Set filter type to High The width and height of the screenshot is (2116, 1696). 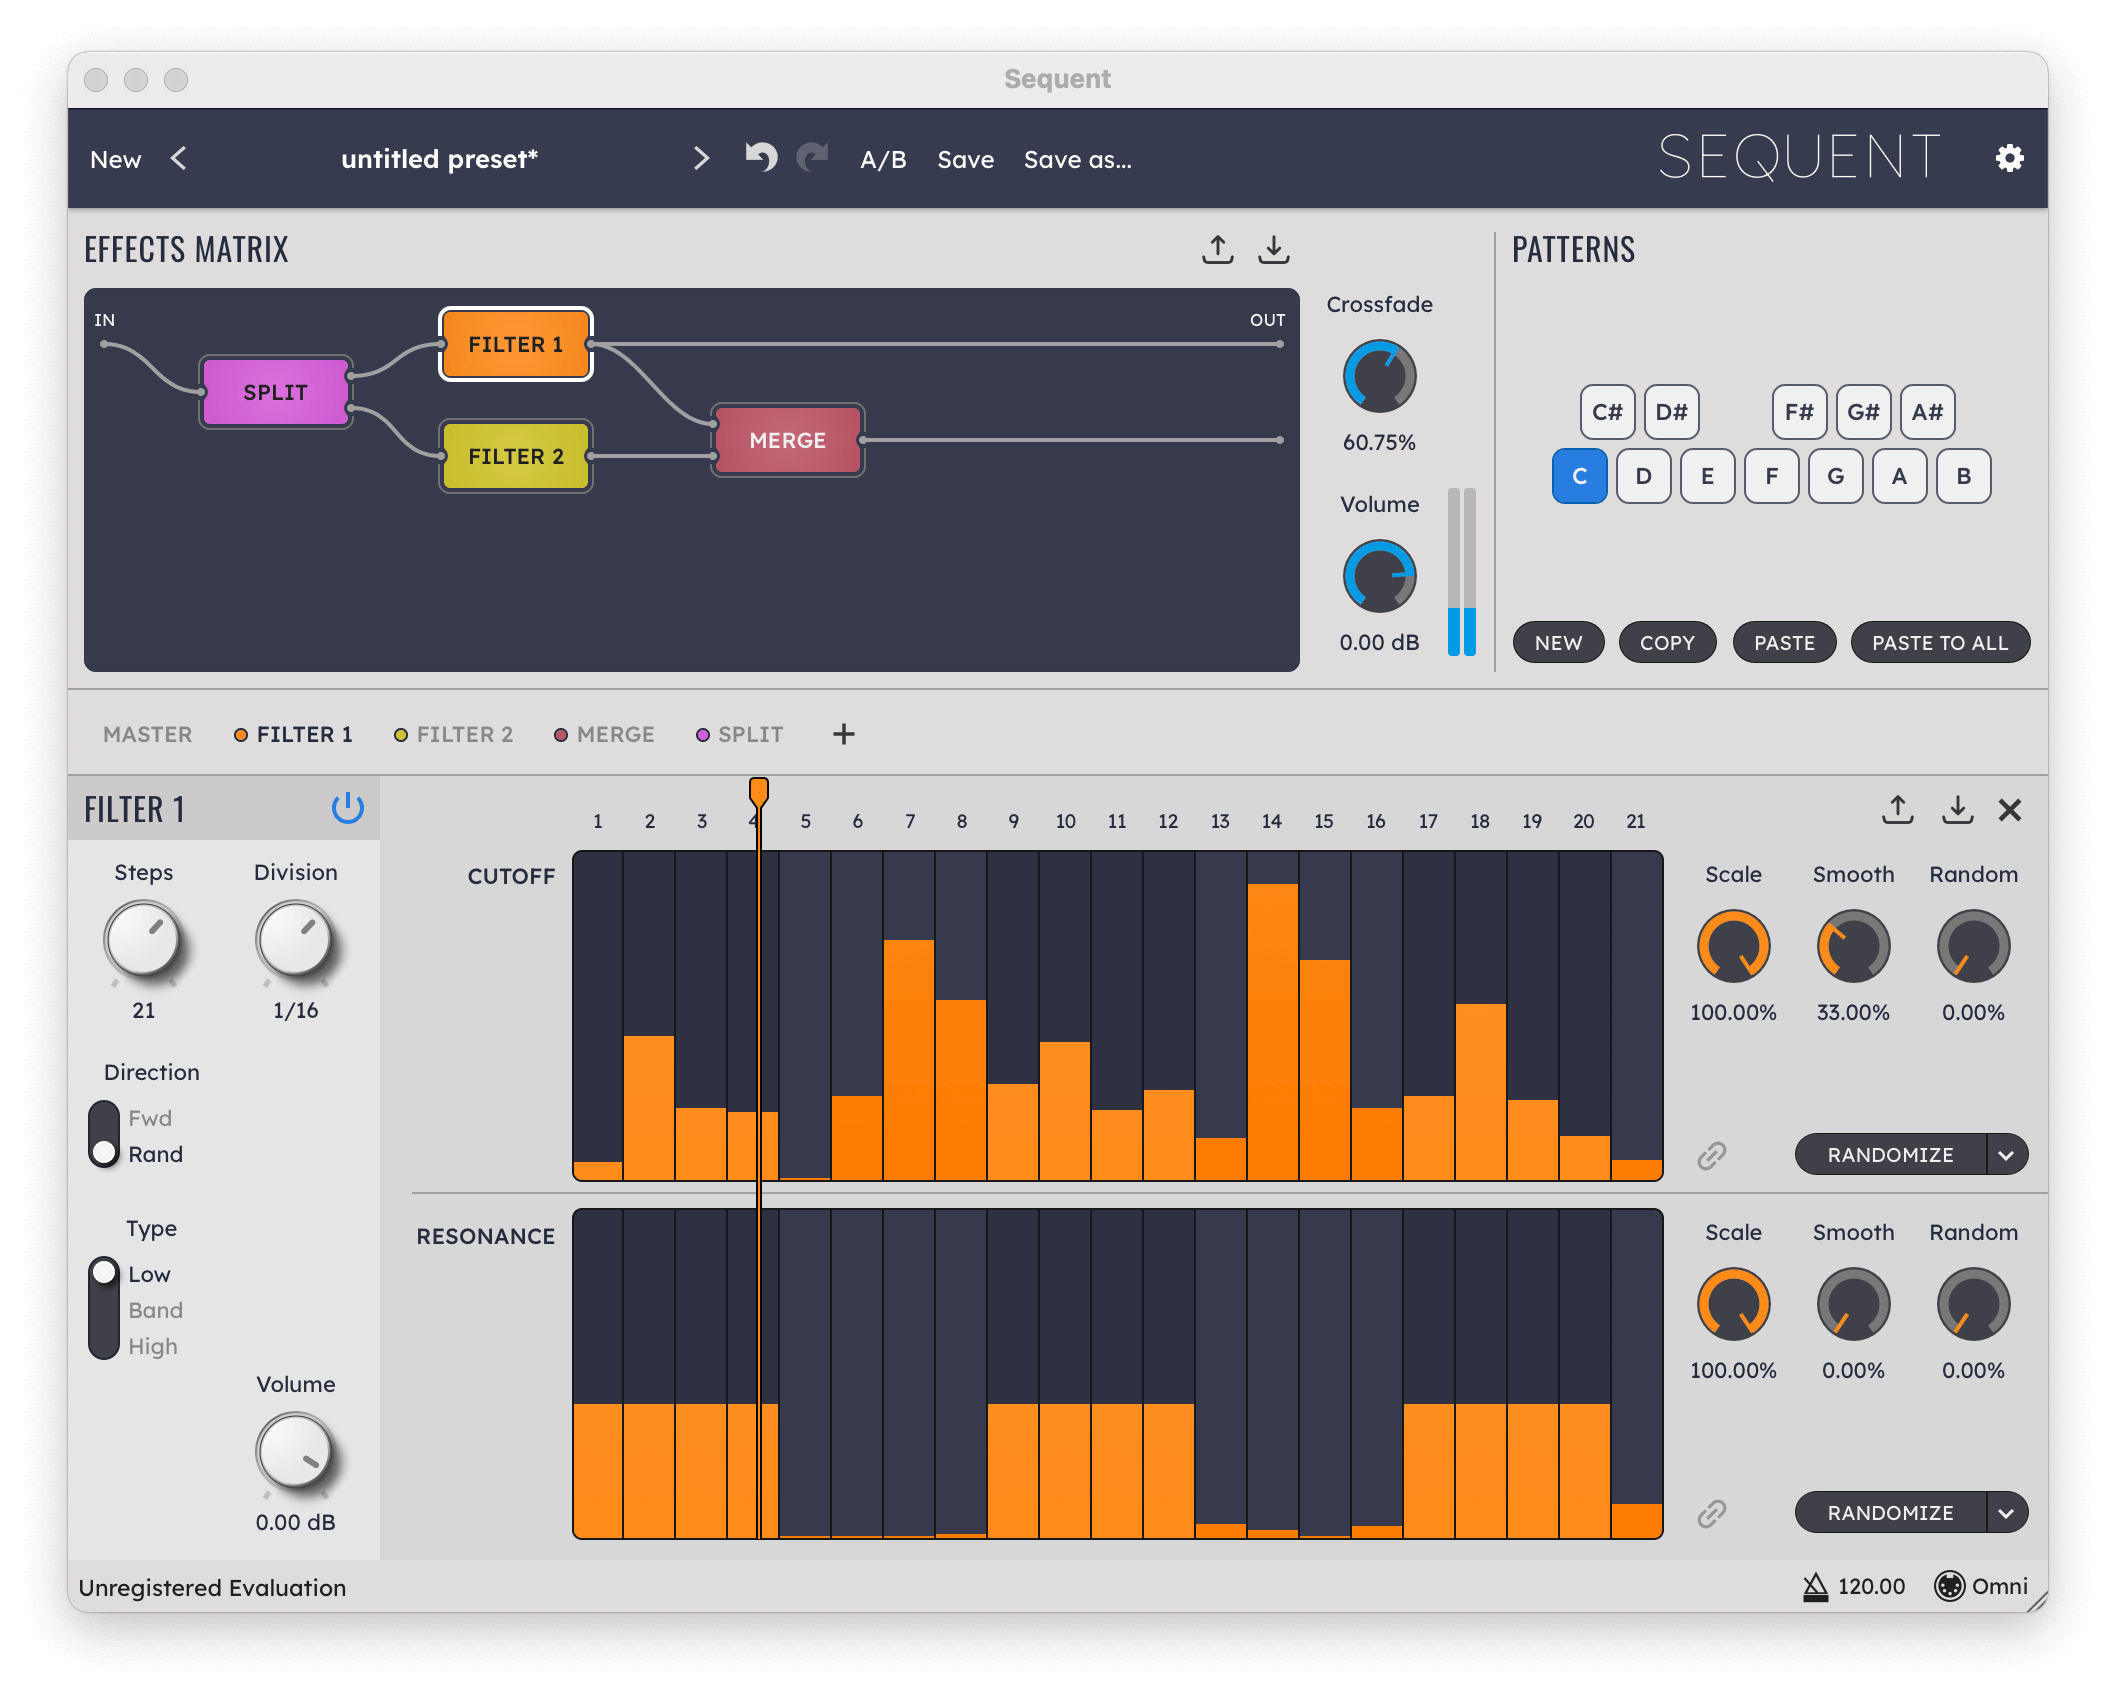(x=152, y=1346)
